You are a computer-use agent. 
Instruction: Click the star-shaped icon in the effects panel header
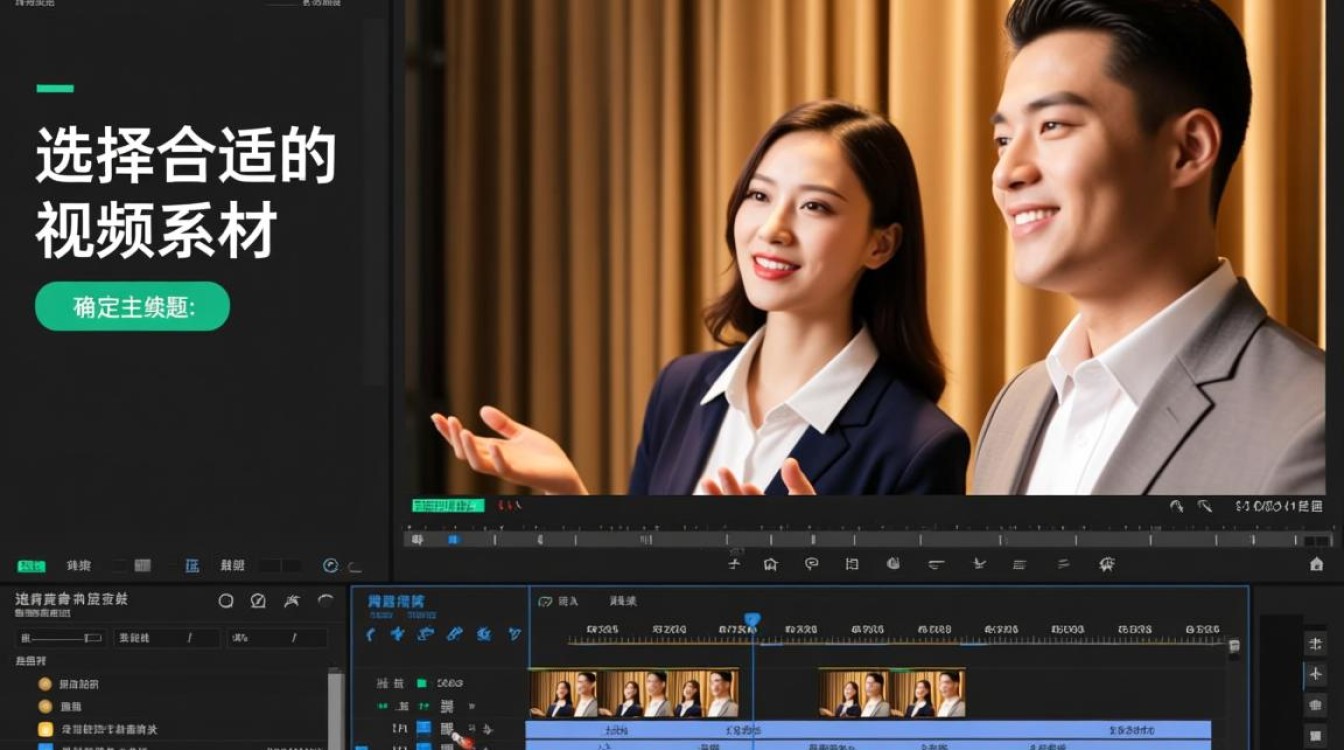point(291,601)
